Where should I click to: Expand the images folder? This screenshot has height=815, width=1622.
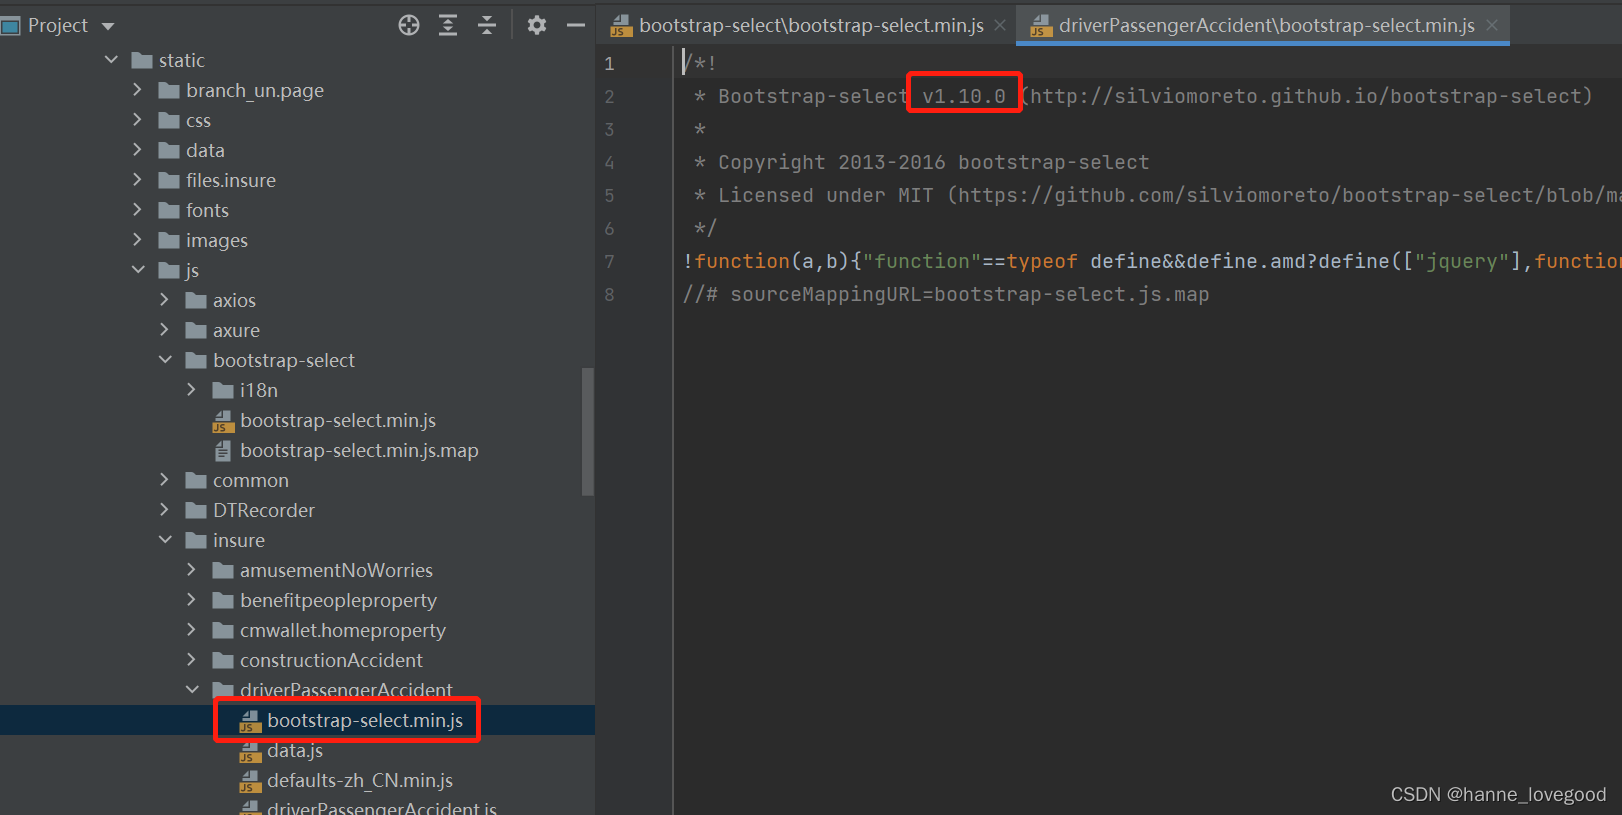point(138,240)
